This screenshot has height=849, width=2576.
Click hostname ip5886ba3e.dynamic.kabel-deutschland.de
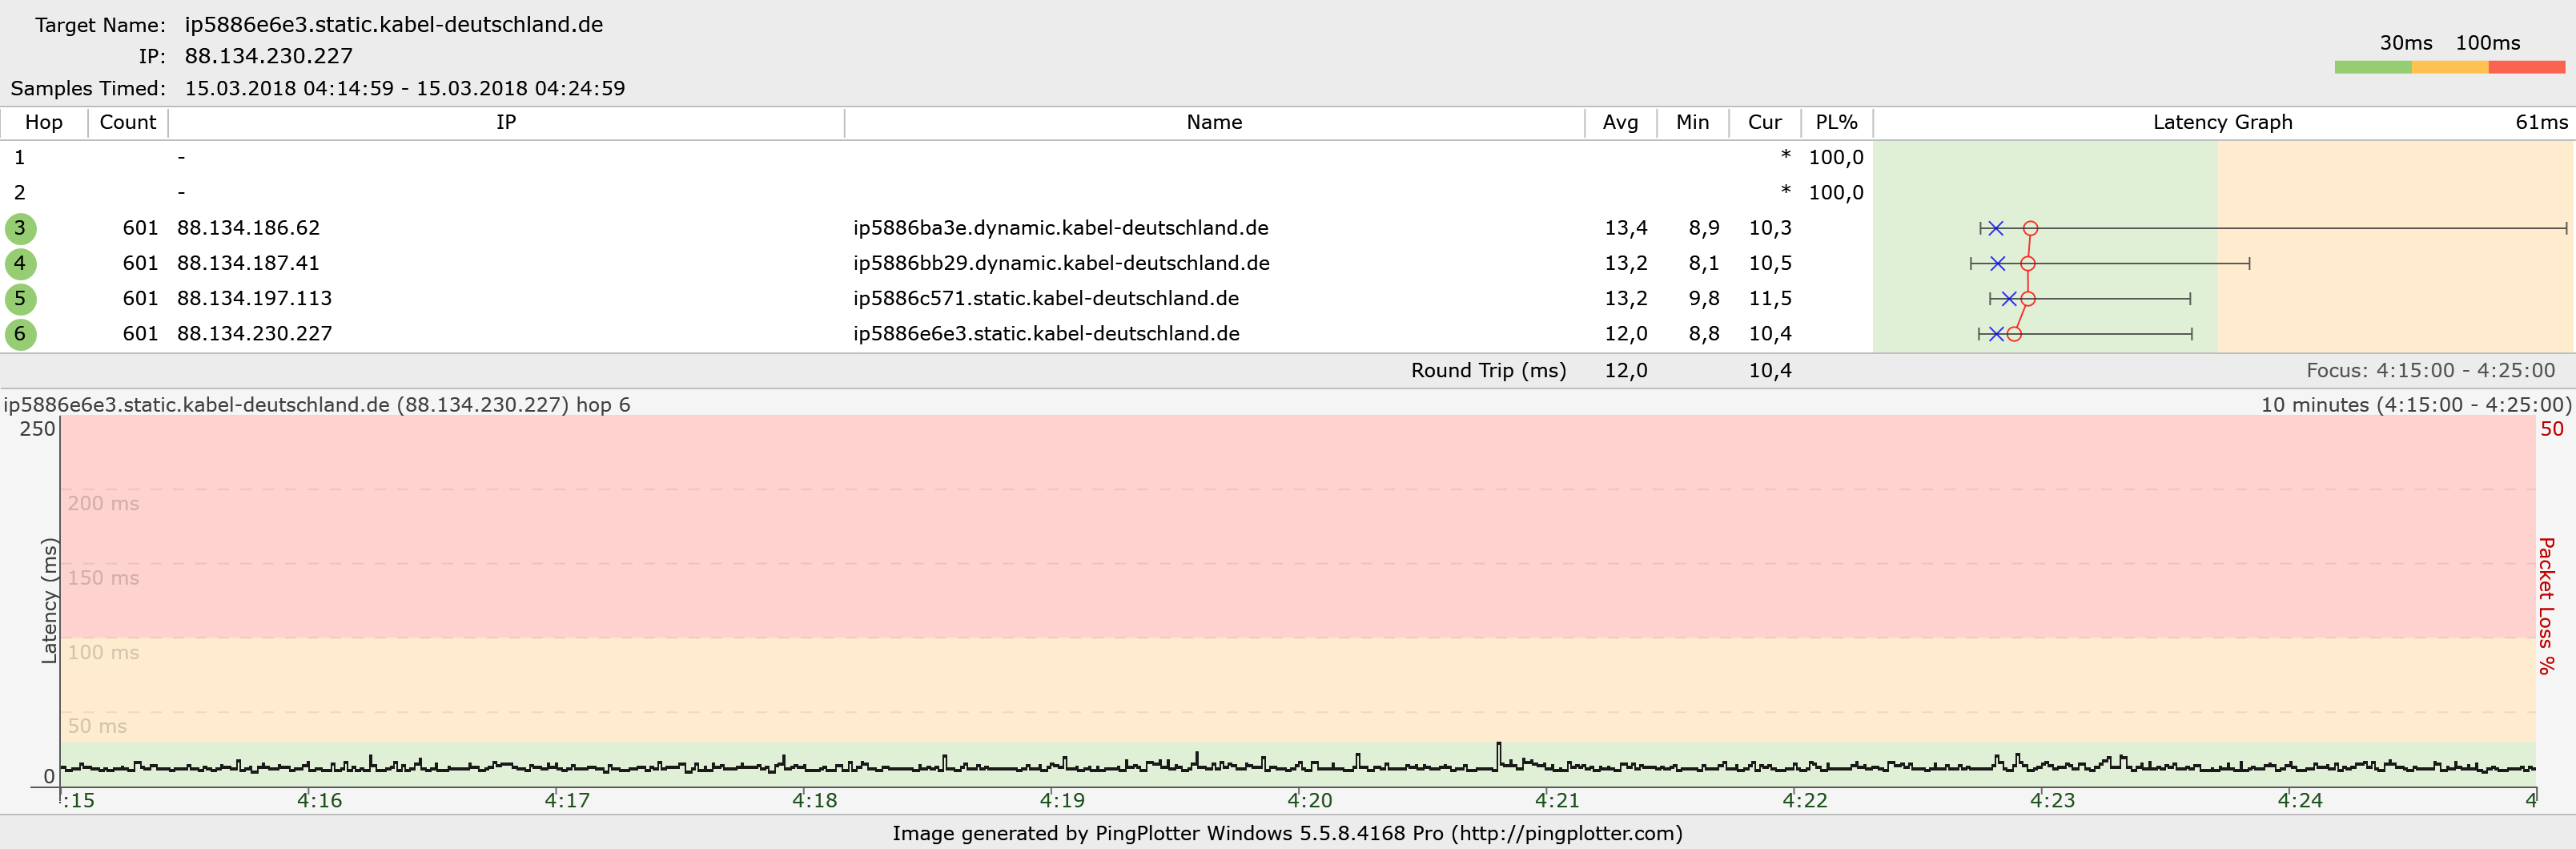(x=1061, y=228)
